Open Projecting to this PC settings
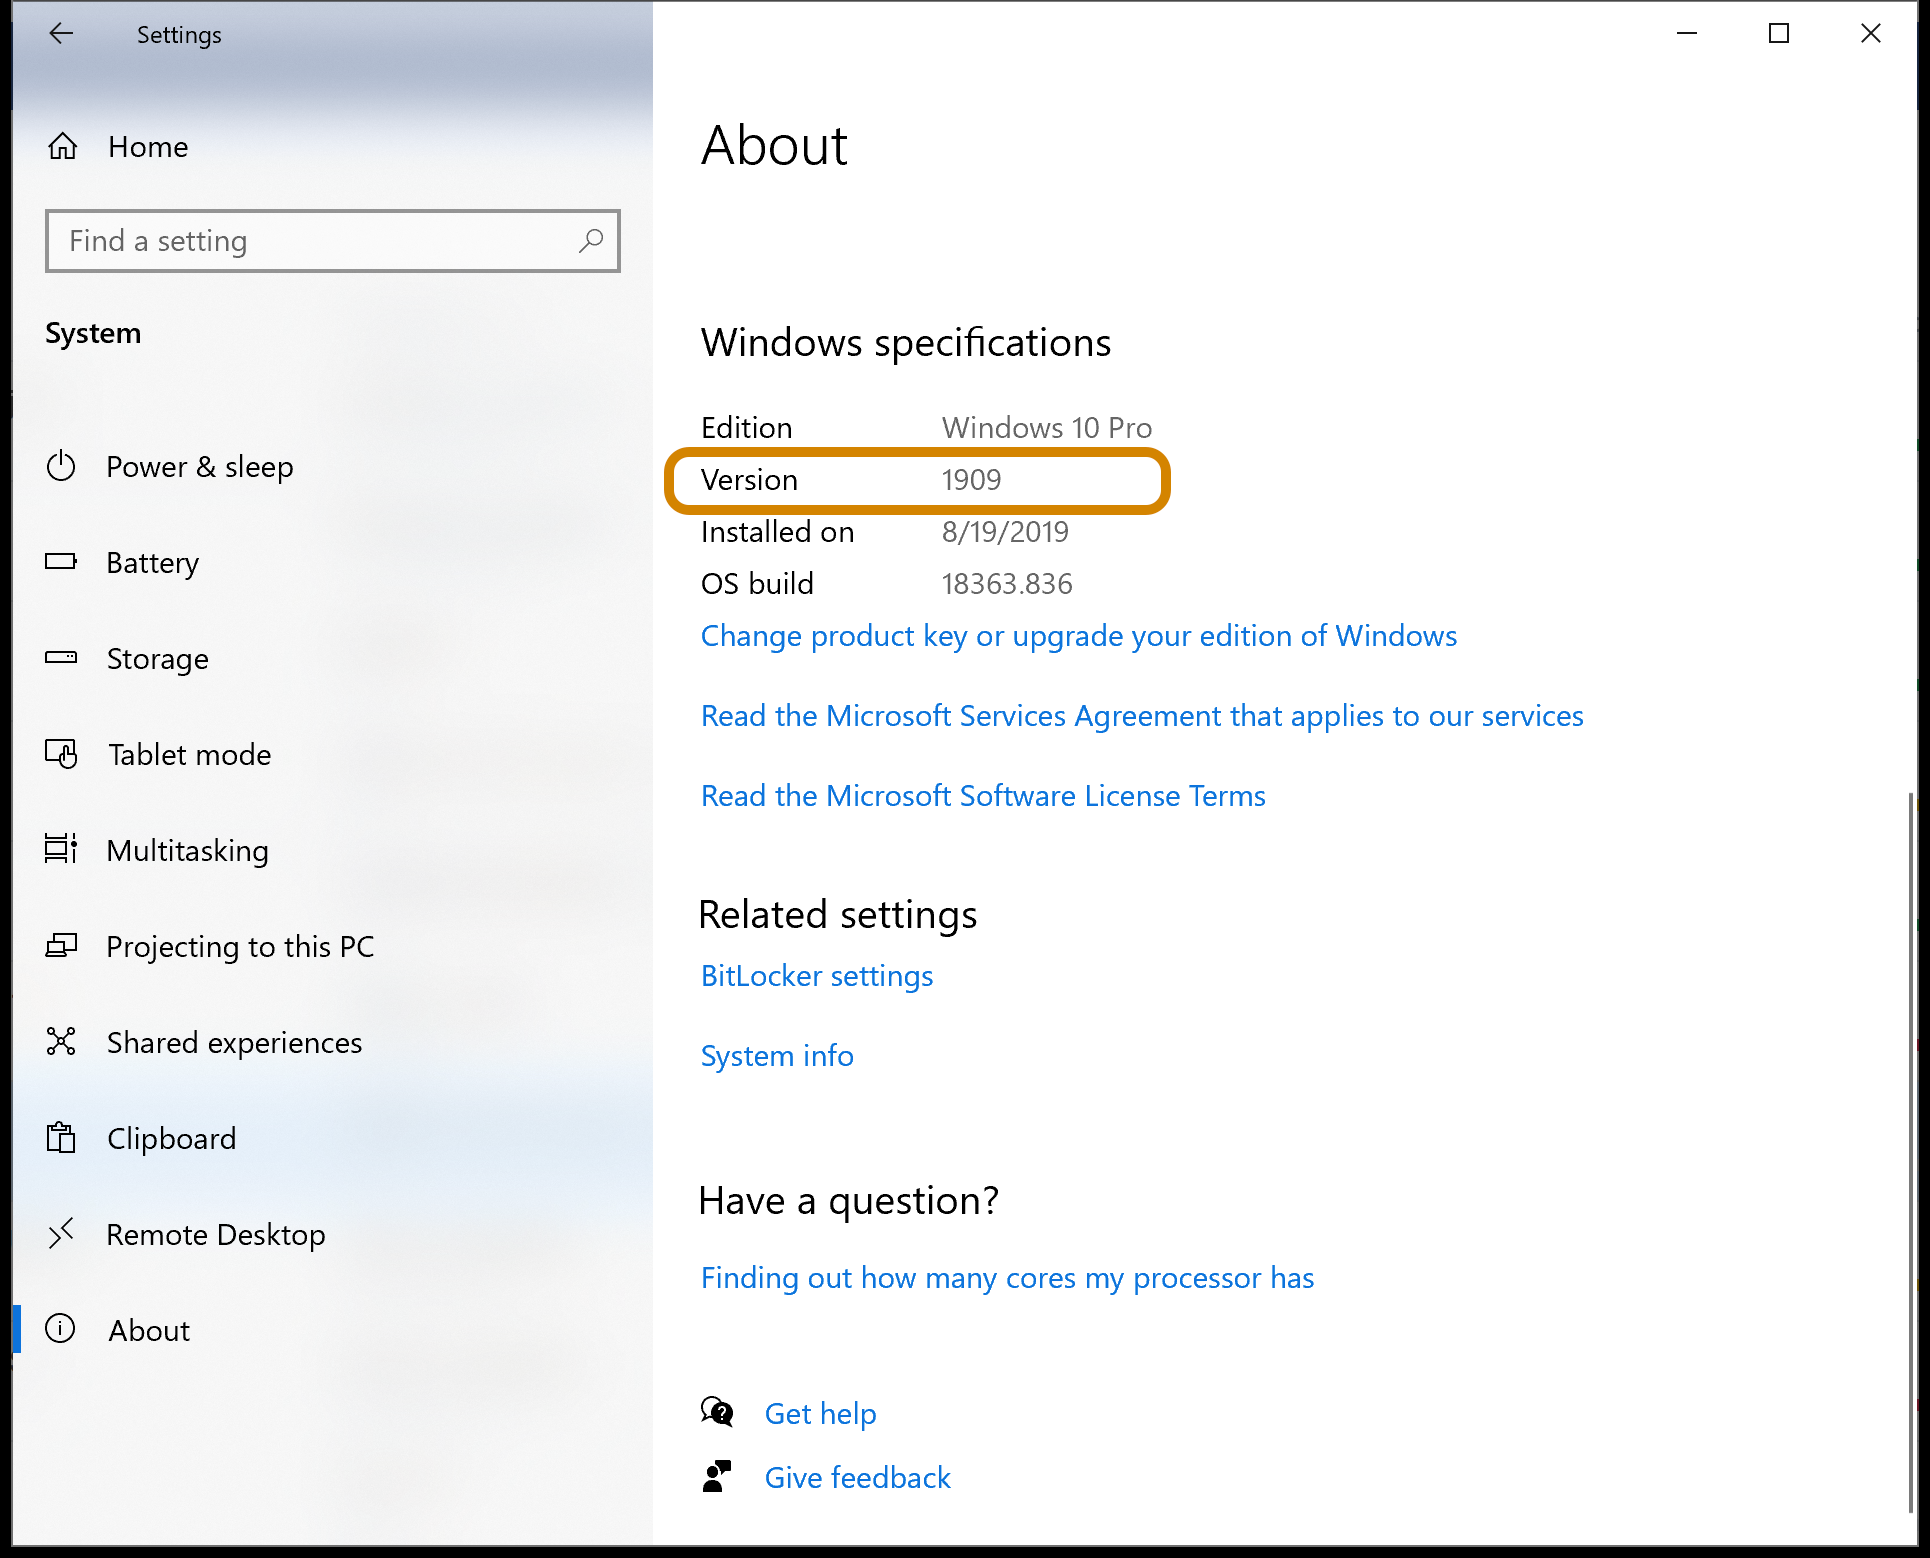The image size is (1930, 1558). [x=240, y=946]
